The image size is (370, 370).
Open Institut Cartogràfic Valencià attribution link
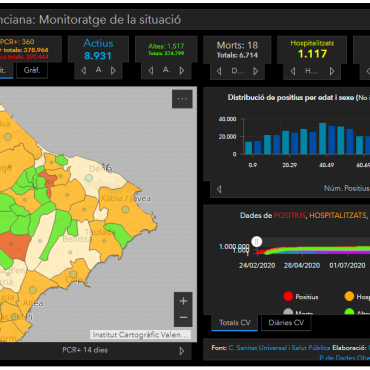pos(141,335)
